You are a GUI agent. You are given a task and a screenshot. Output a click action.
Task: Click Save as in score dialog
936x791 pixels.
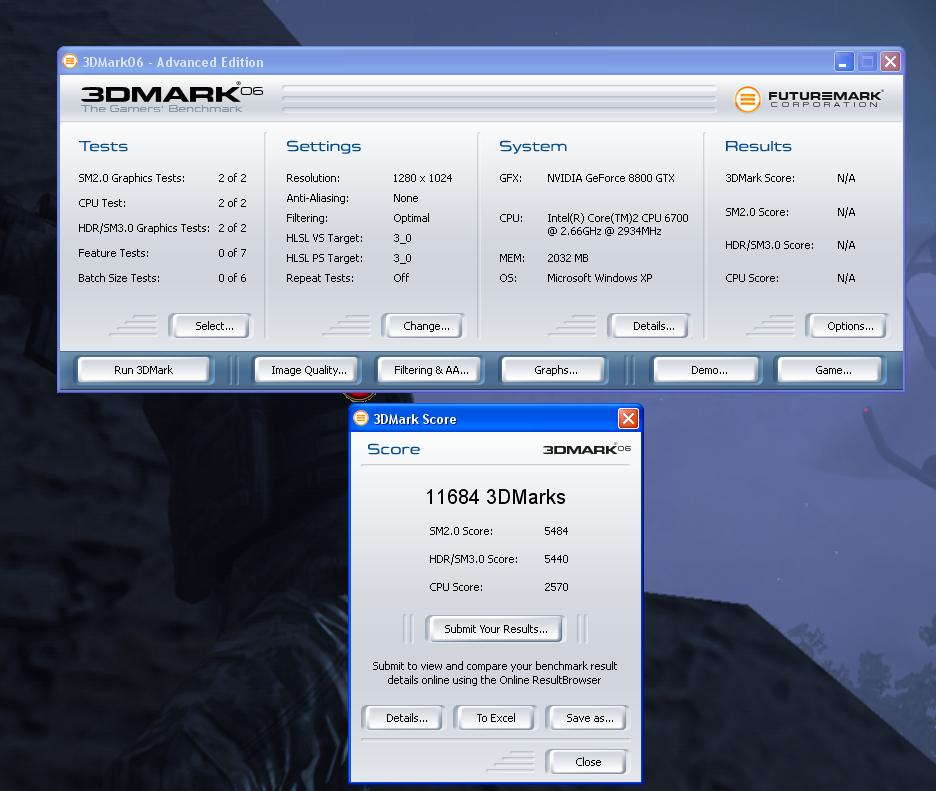[589, 718]
